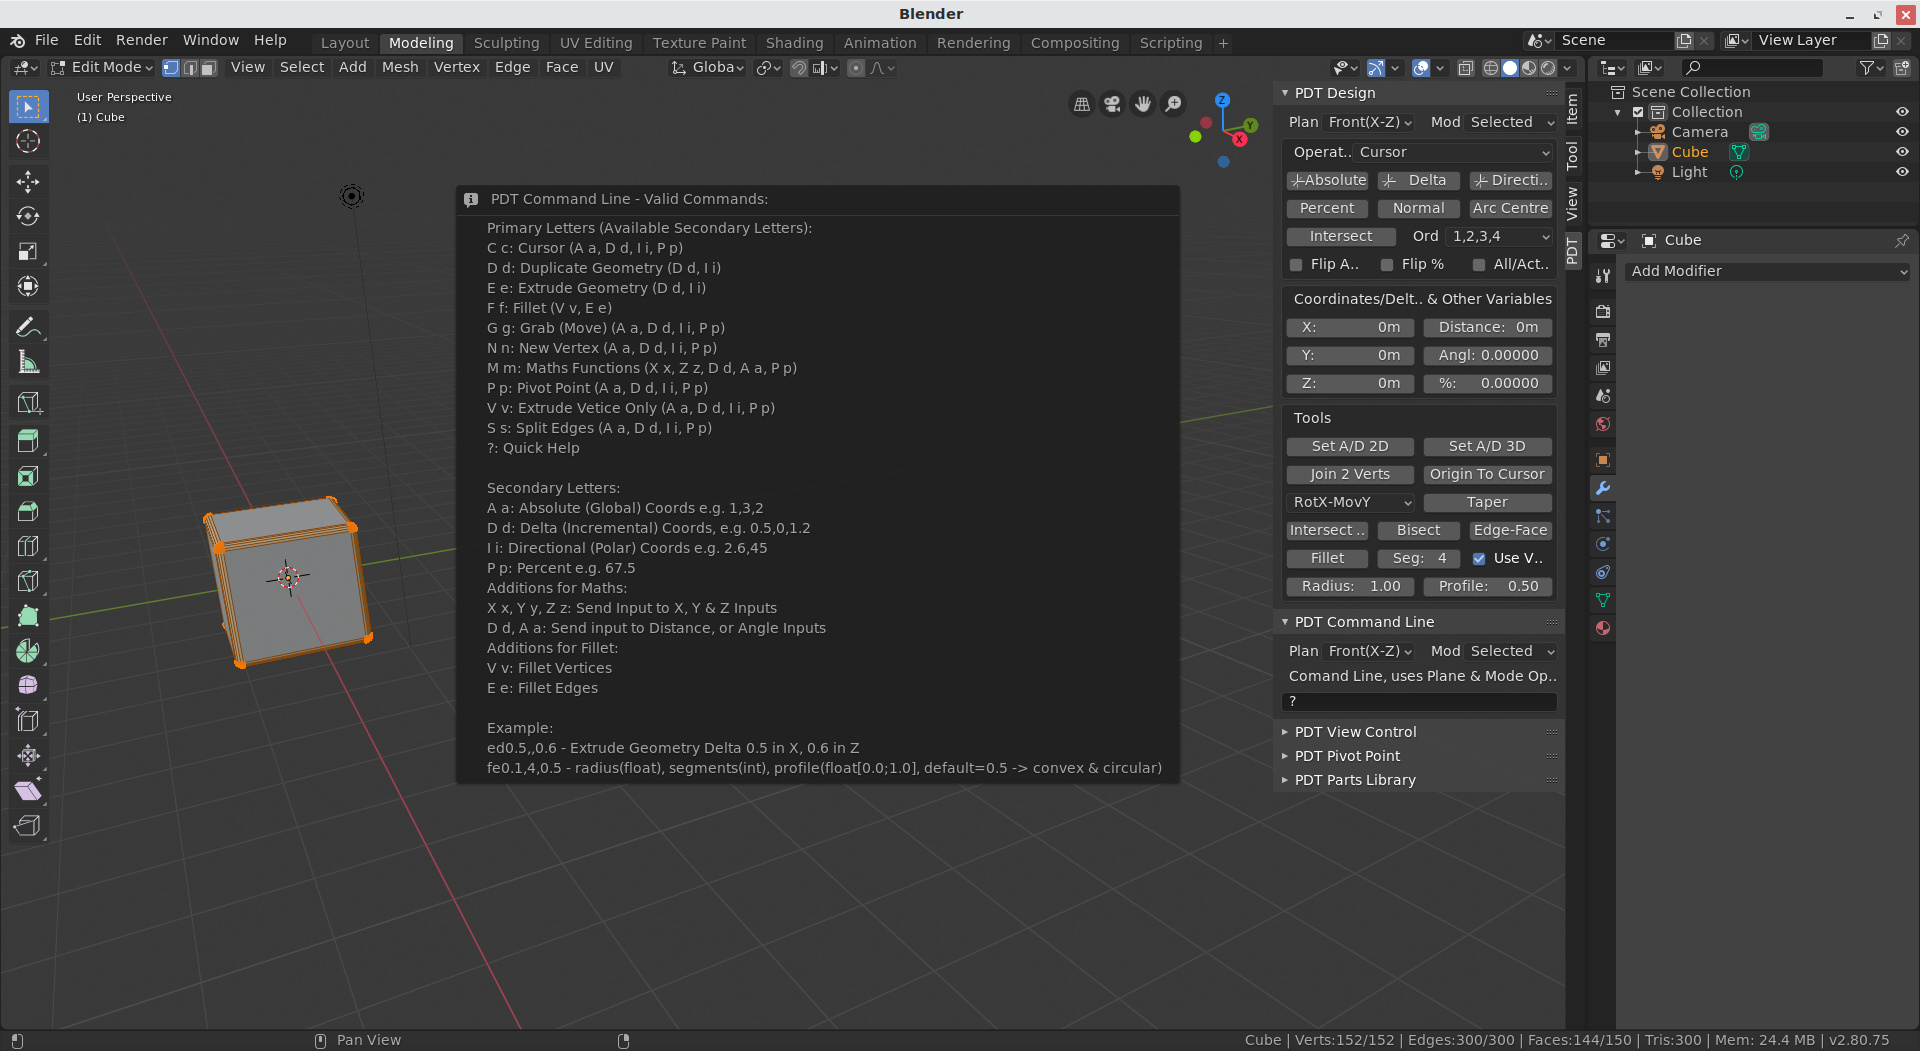The image size is (1920, 1051).
Task: Click the pan view hand icon
Action: coord(1143,104)
